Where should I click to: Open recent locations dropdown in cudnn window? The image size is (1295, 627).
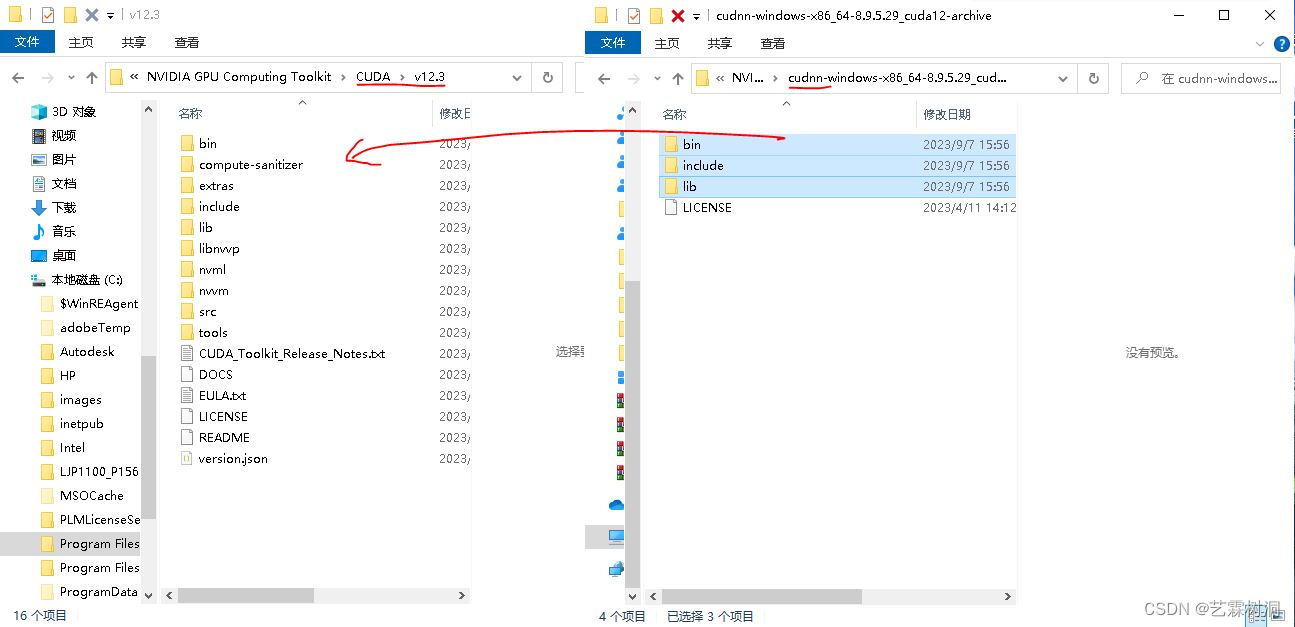click(657, 78)
